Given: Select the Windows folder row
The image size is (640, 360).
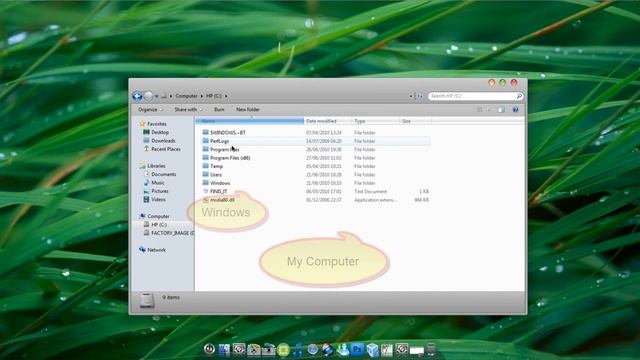Looking at the screenshot, I should click(x=316, y=183).
